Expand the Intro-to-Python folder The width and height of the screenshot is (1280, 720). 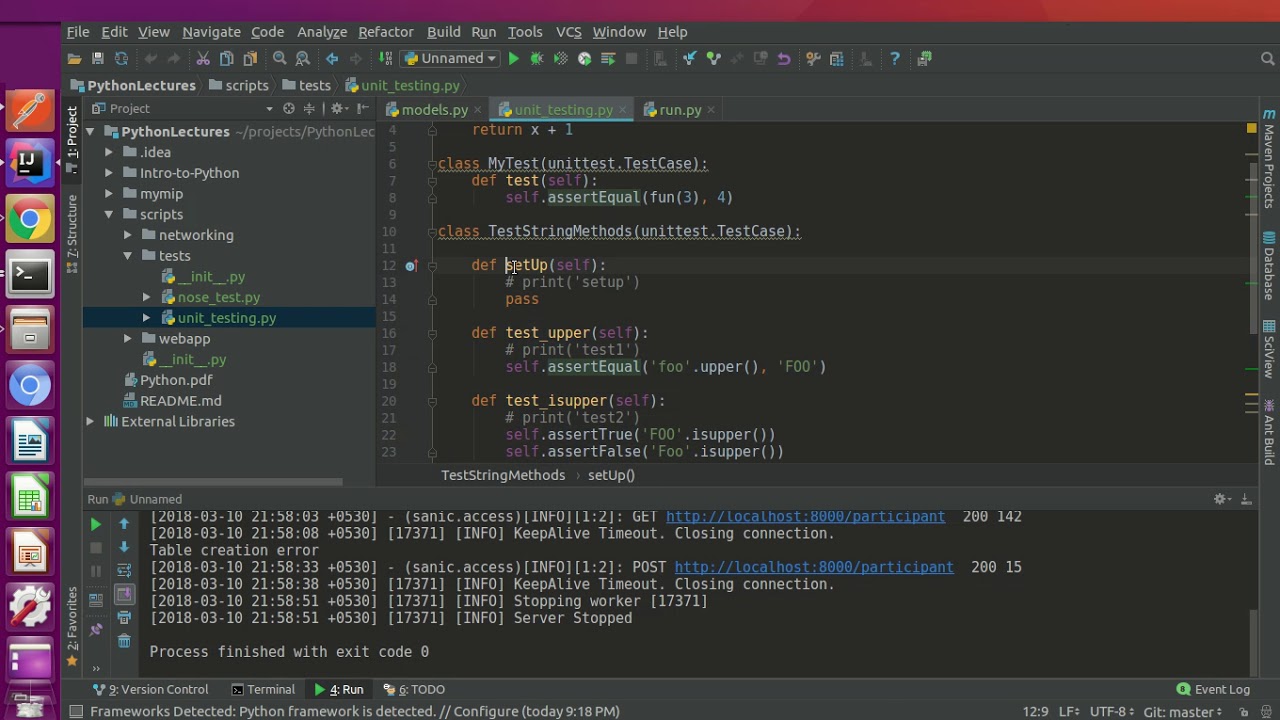pyautogui.click(x=109, y=173)
